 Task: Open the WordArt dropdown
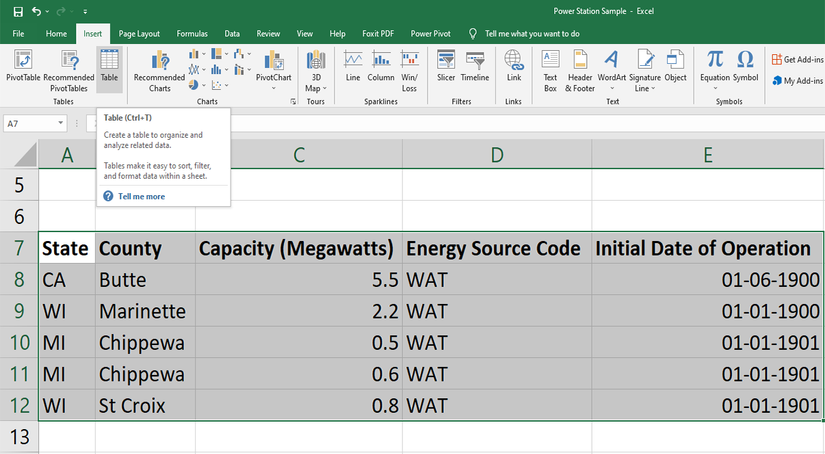(612, 88)
